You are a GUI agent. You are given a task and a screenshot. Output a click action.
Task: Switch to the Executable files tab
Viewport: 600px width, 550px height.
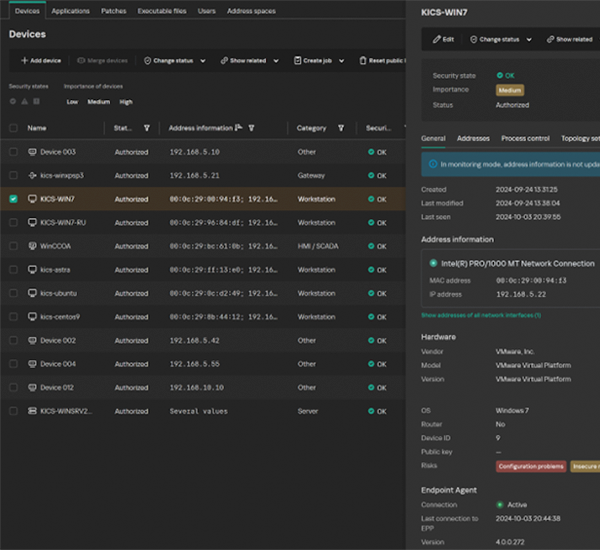pos(162,11)
